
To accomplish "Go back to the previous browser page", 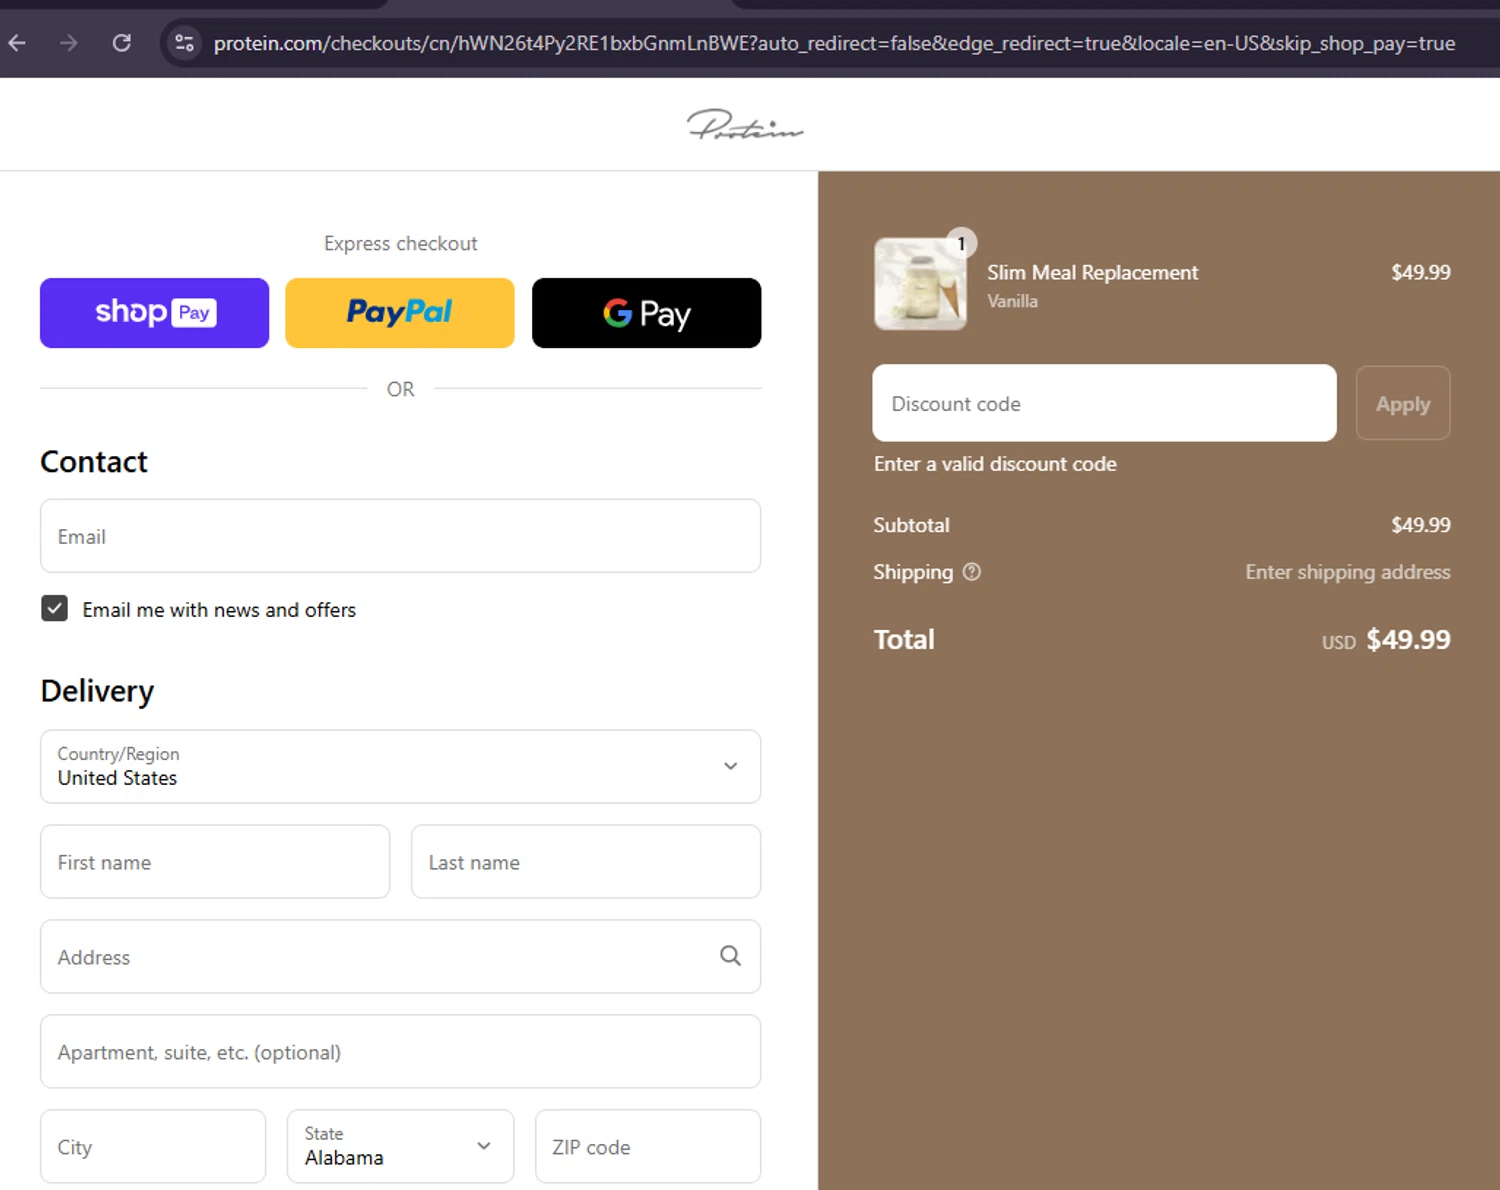I will pyautogui.click(x=17, y=43).
